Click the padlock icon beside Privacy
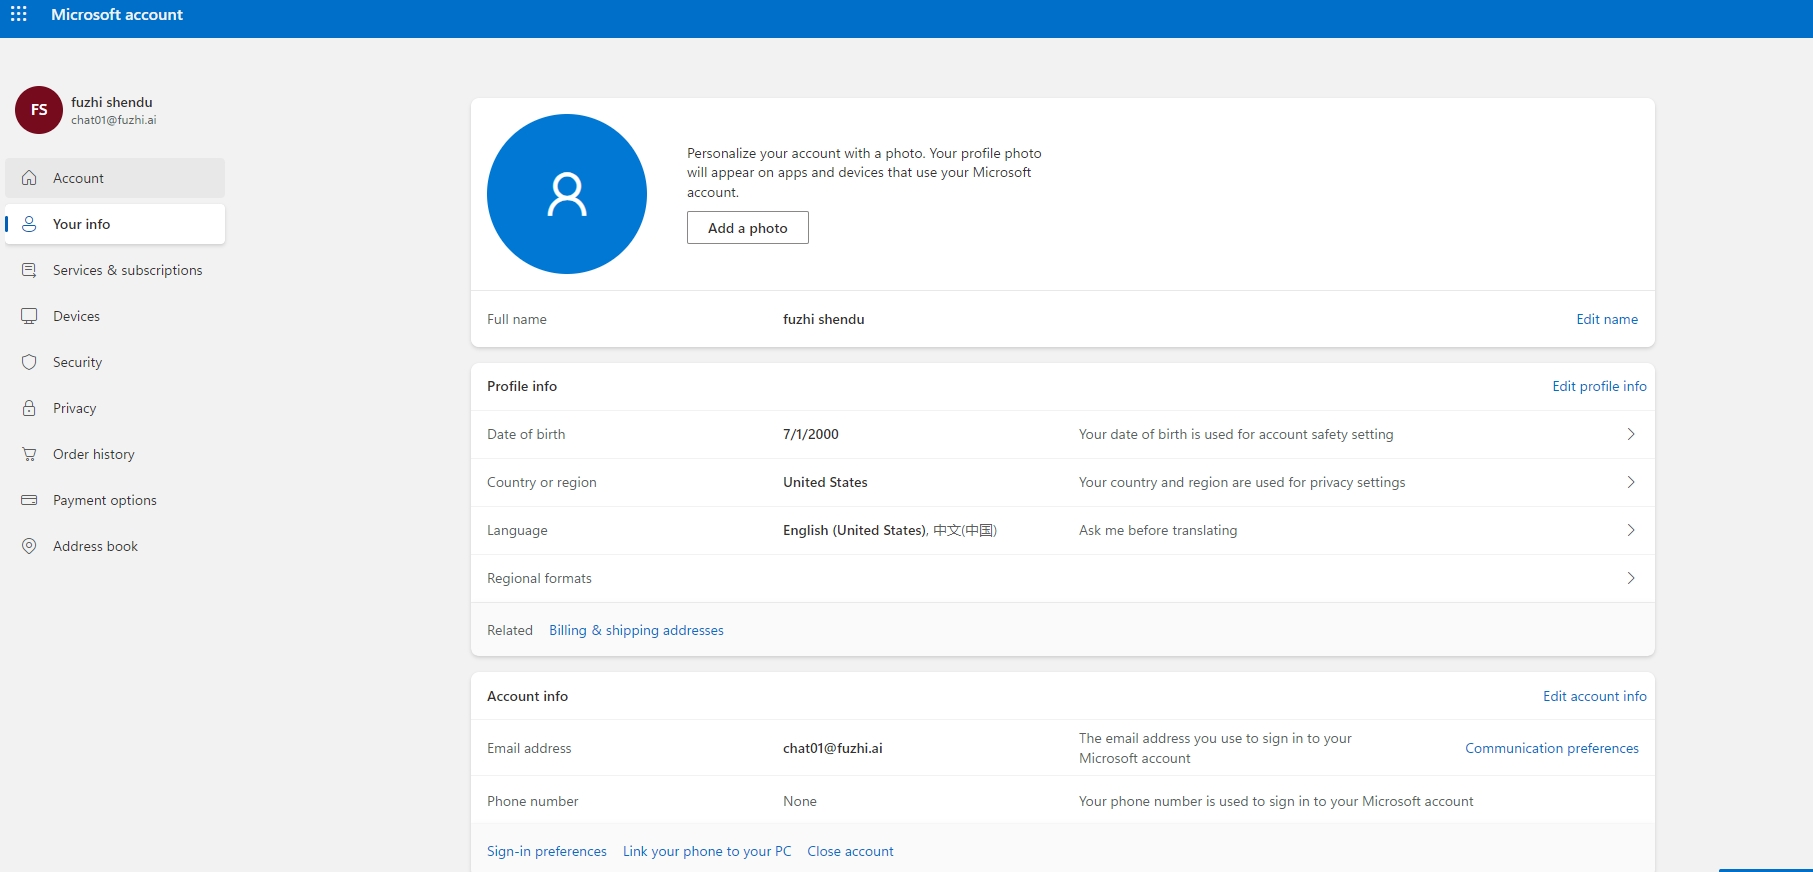The image size is (1813, 872). tap(29, 408)
